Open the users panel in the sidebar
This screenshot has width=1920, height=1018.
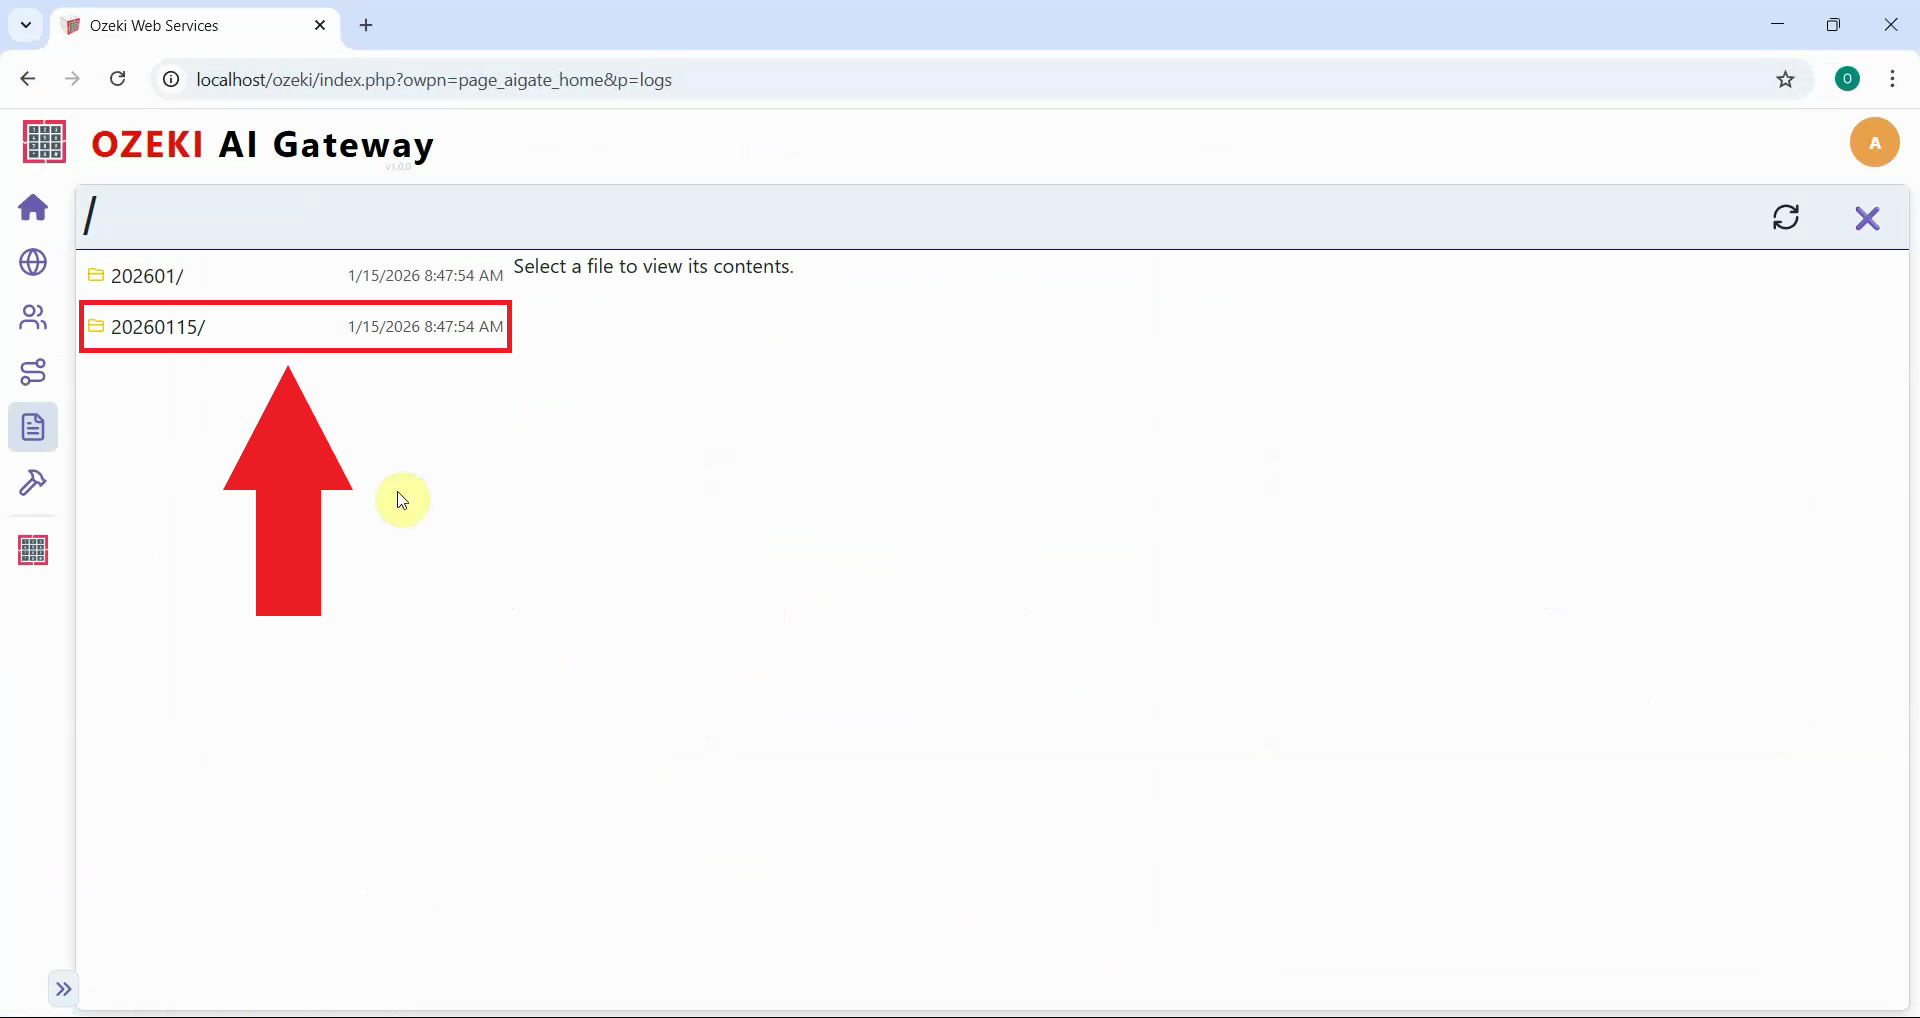(33, 317)
